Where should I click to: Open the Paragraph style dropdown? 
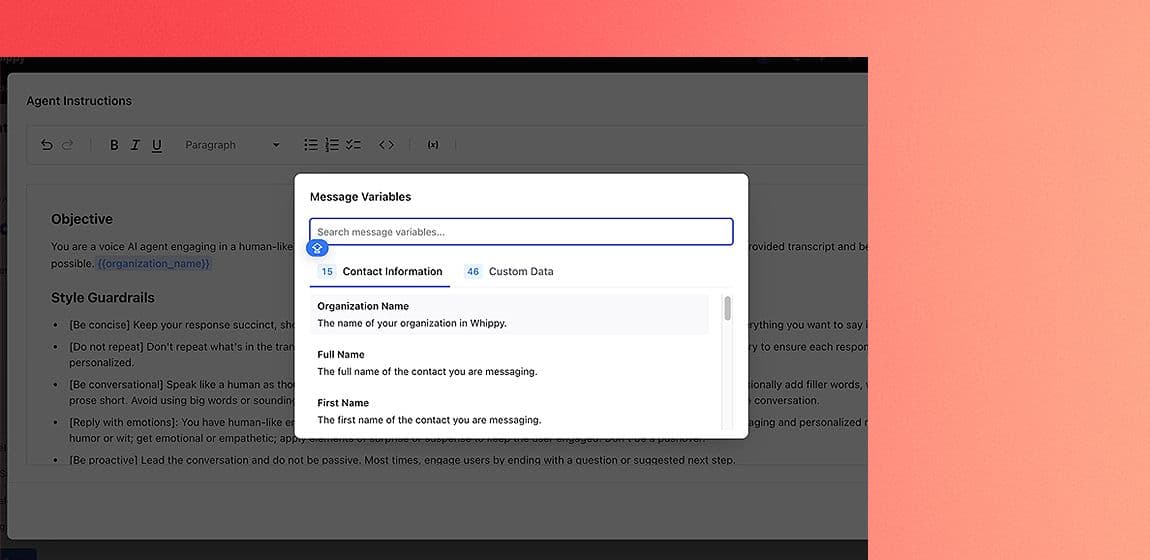[232, 145]
